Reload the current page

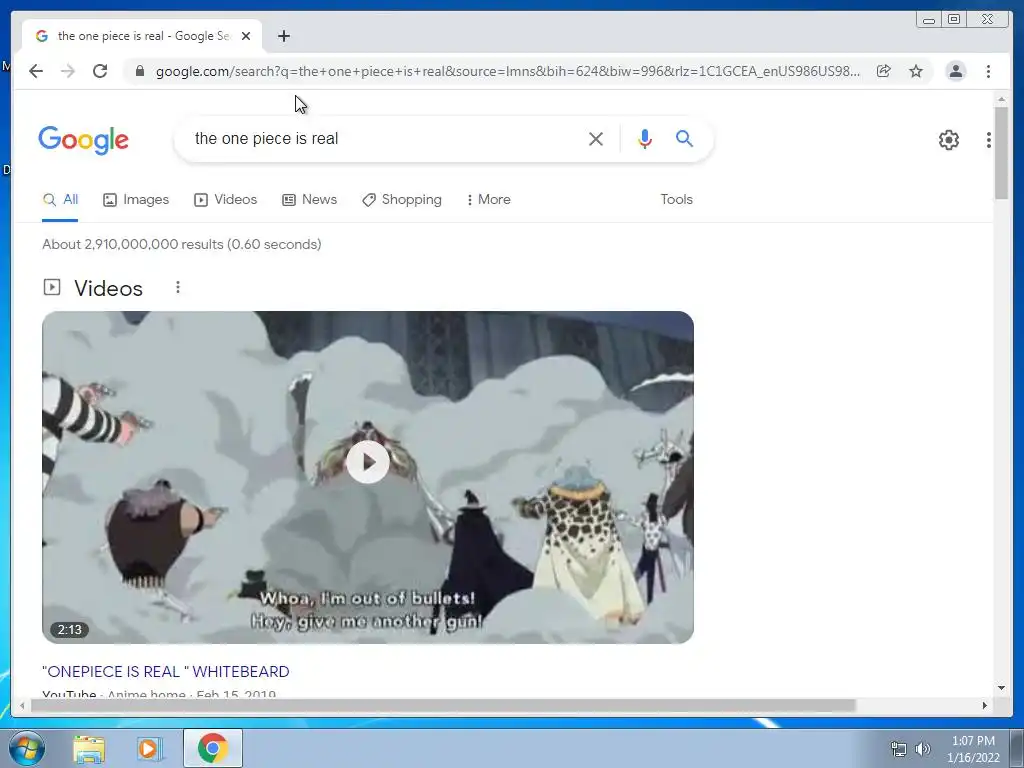tap(100, 71)
